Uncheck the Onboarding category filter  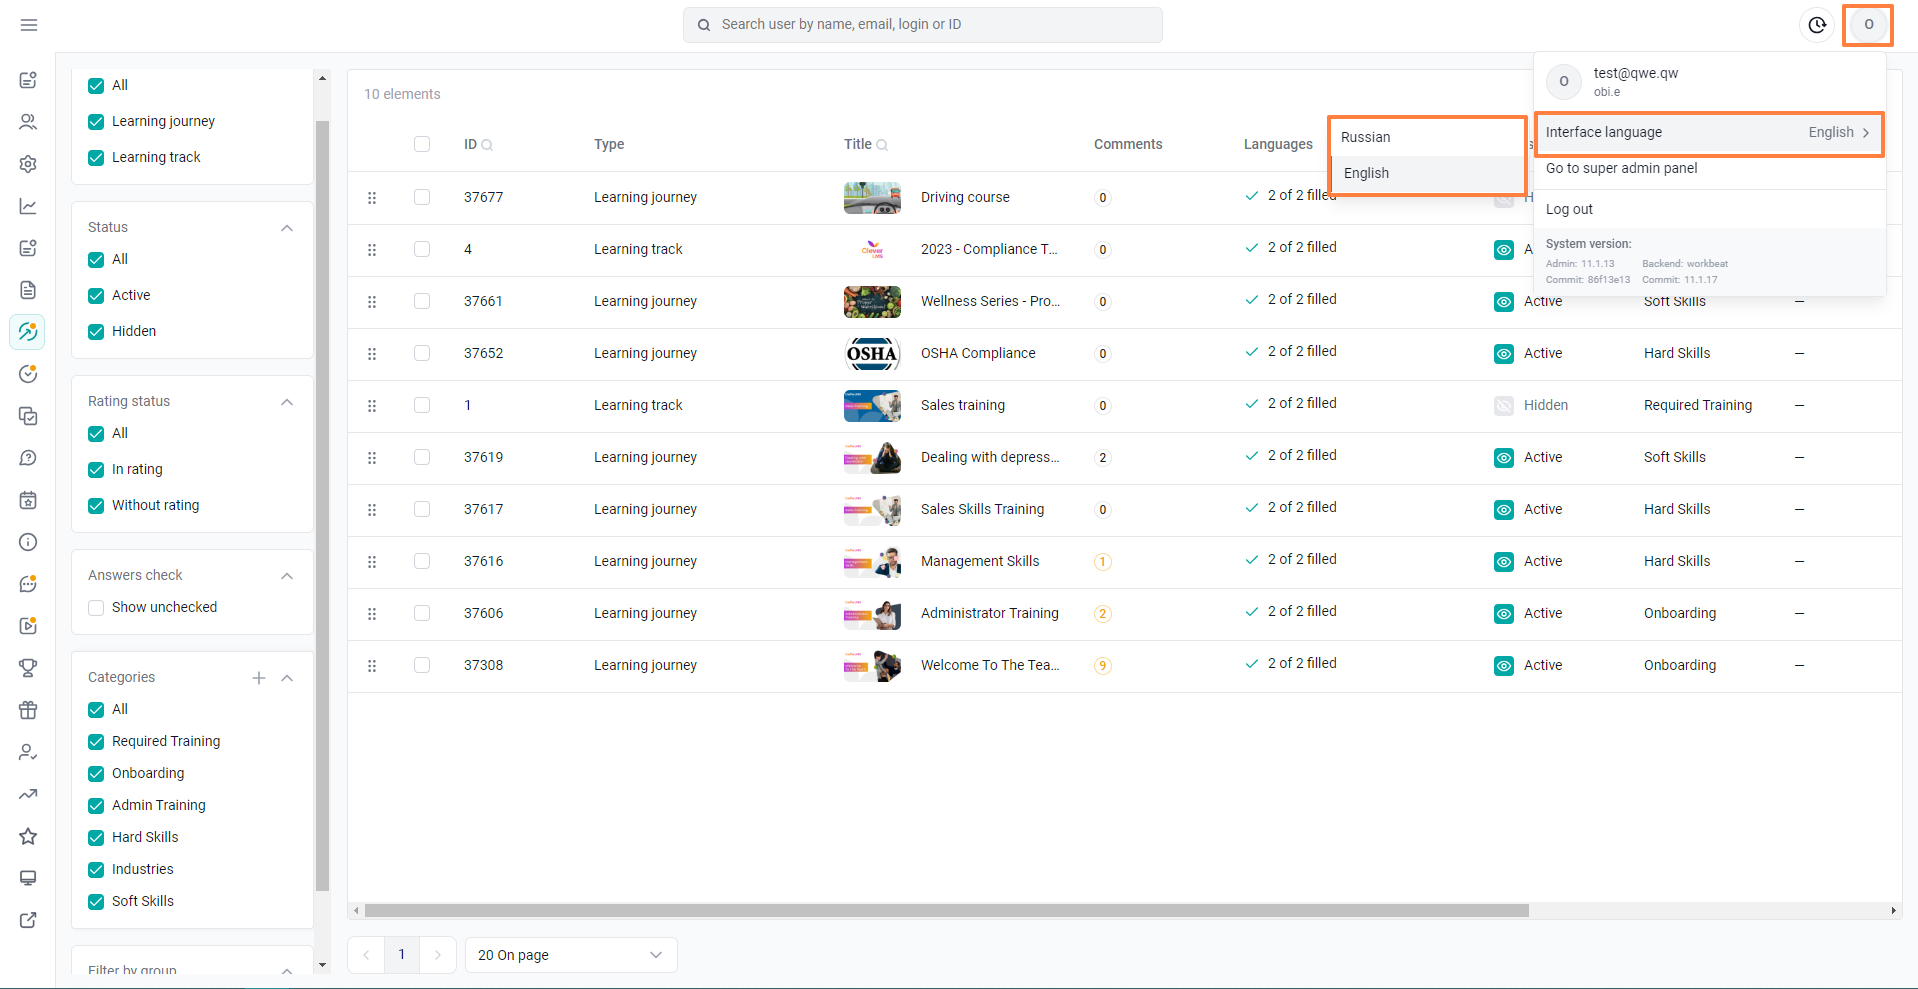click(96, 774)
